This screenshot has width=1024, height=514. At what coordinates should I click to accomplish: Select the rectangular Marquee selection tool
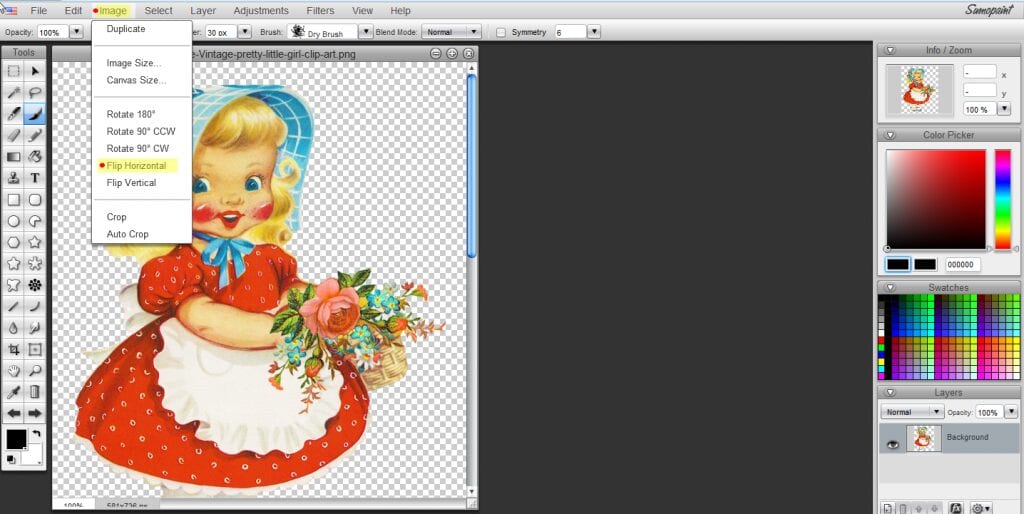pos(14,71)
